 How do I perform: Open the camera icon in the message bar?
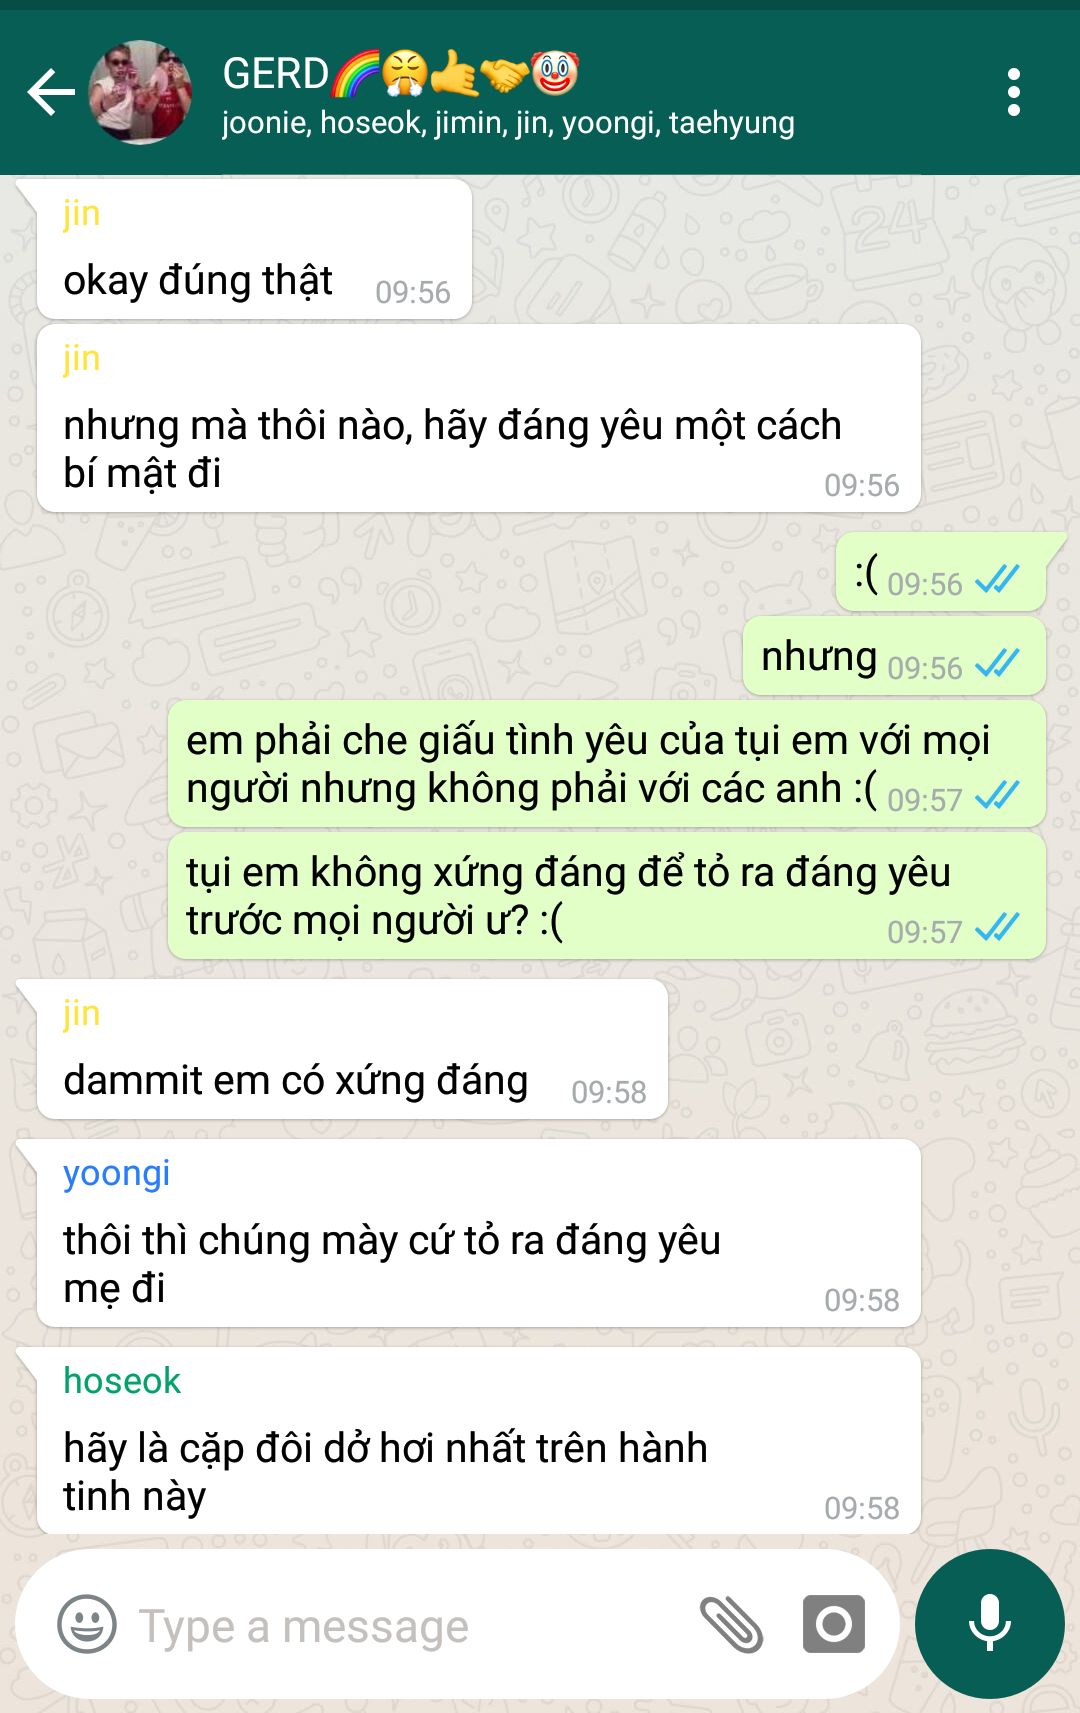click(833, 1624)
